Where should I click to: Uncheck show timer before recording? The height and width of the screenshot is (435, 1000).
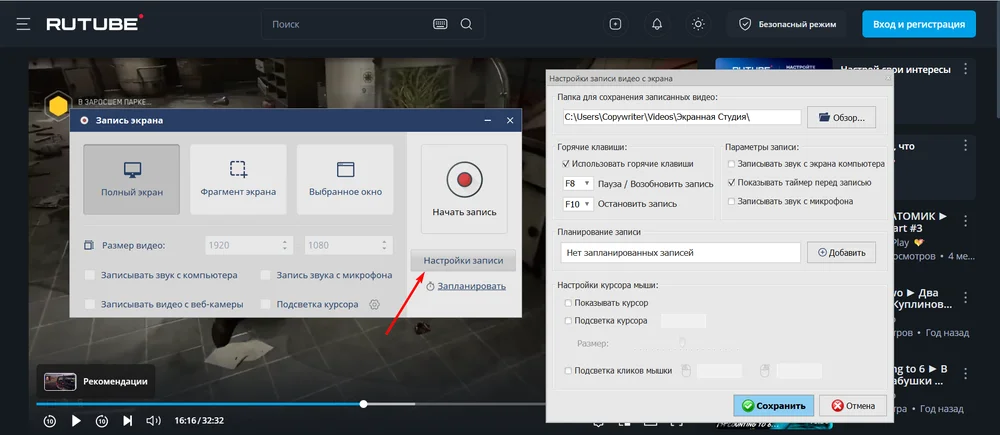point(732,183)
